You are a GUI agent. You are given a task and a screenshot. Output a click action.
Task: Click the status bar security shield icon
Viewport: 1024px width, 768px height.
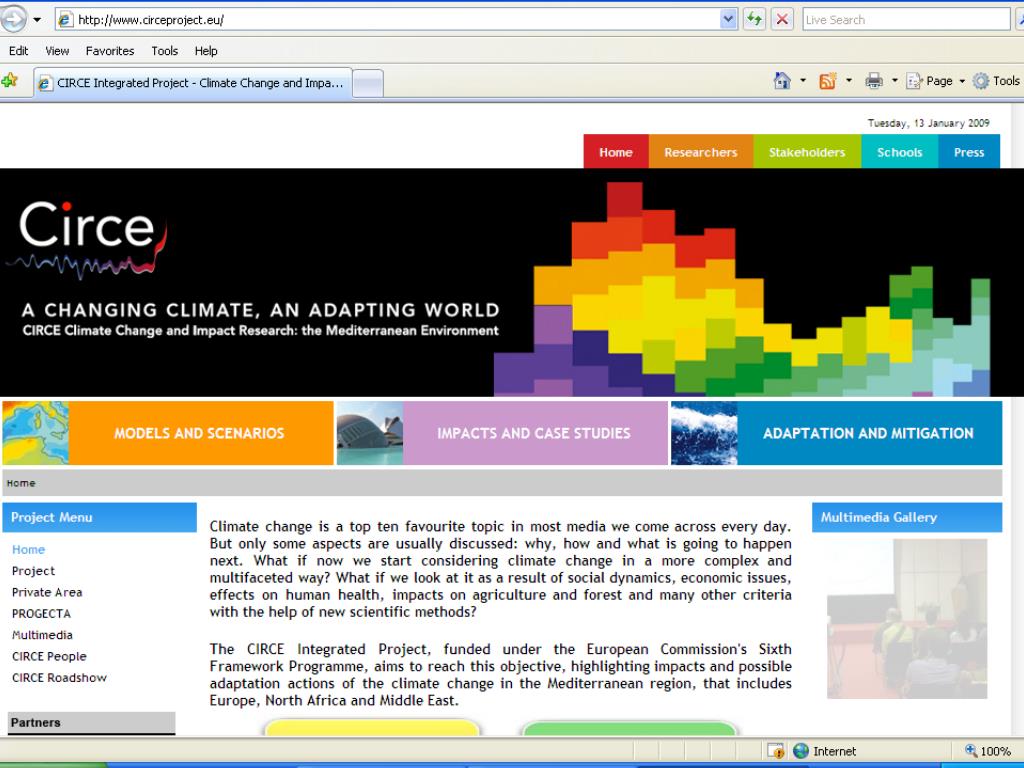coord(776,751)
